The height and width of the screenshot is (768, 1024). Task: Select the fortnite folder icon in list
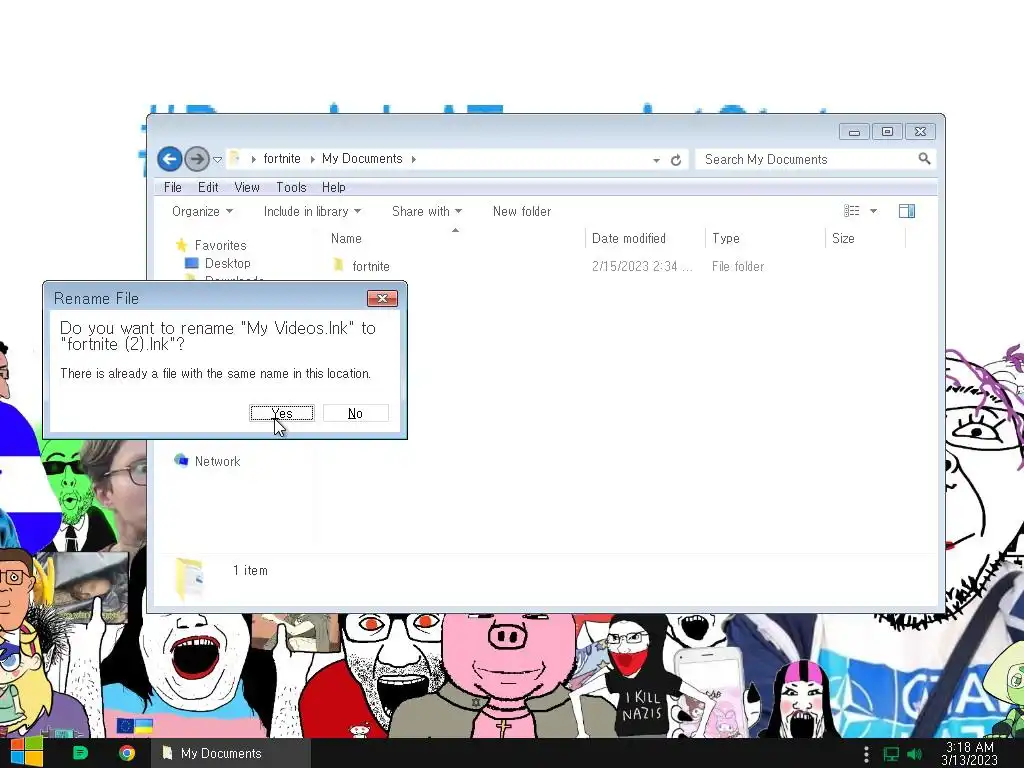click(x=338, y=265)
